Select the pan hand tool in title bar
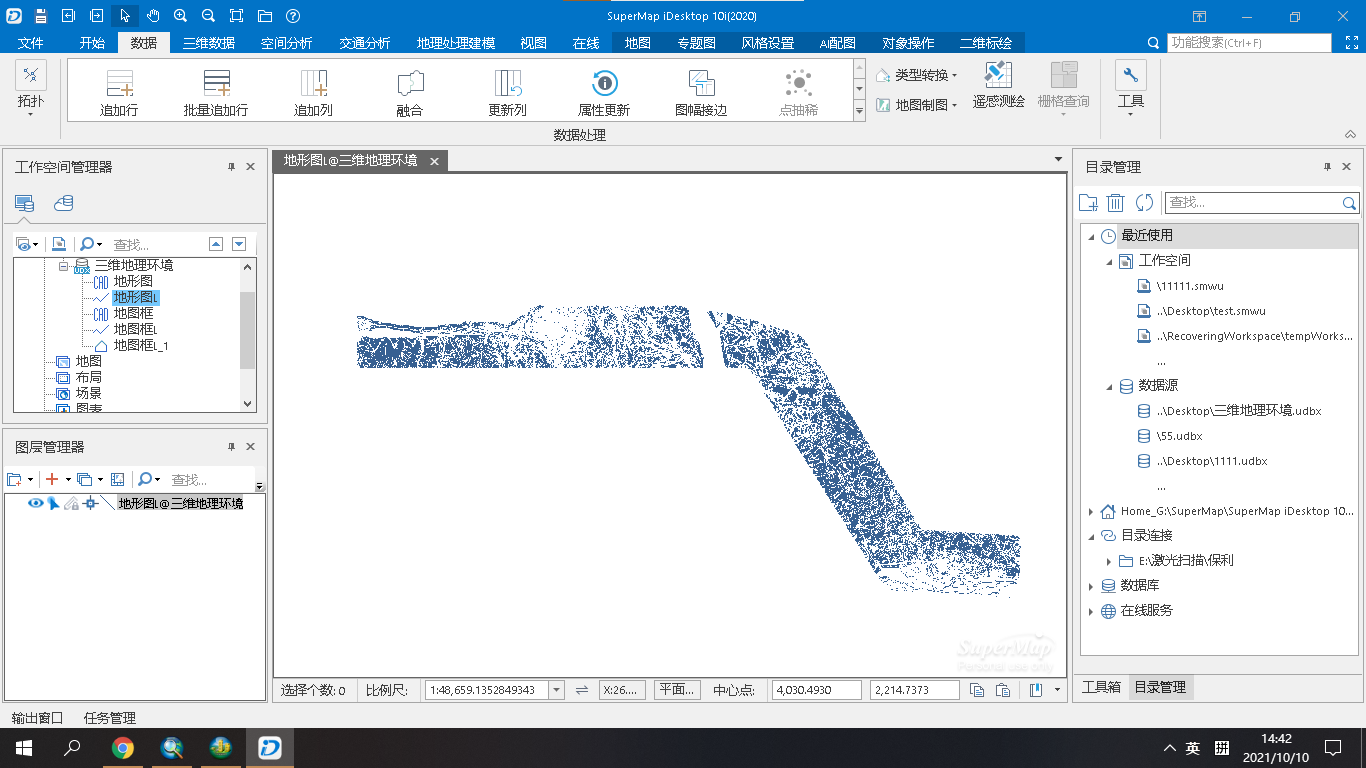This screenshot has height=768, width=1366. [152, 16]
